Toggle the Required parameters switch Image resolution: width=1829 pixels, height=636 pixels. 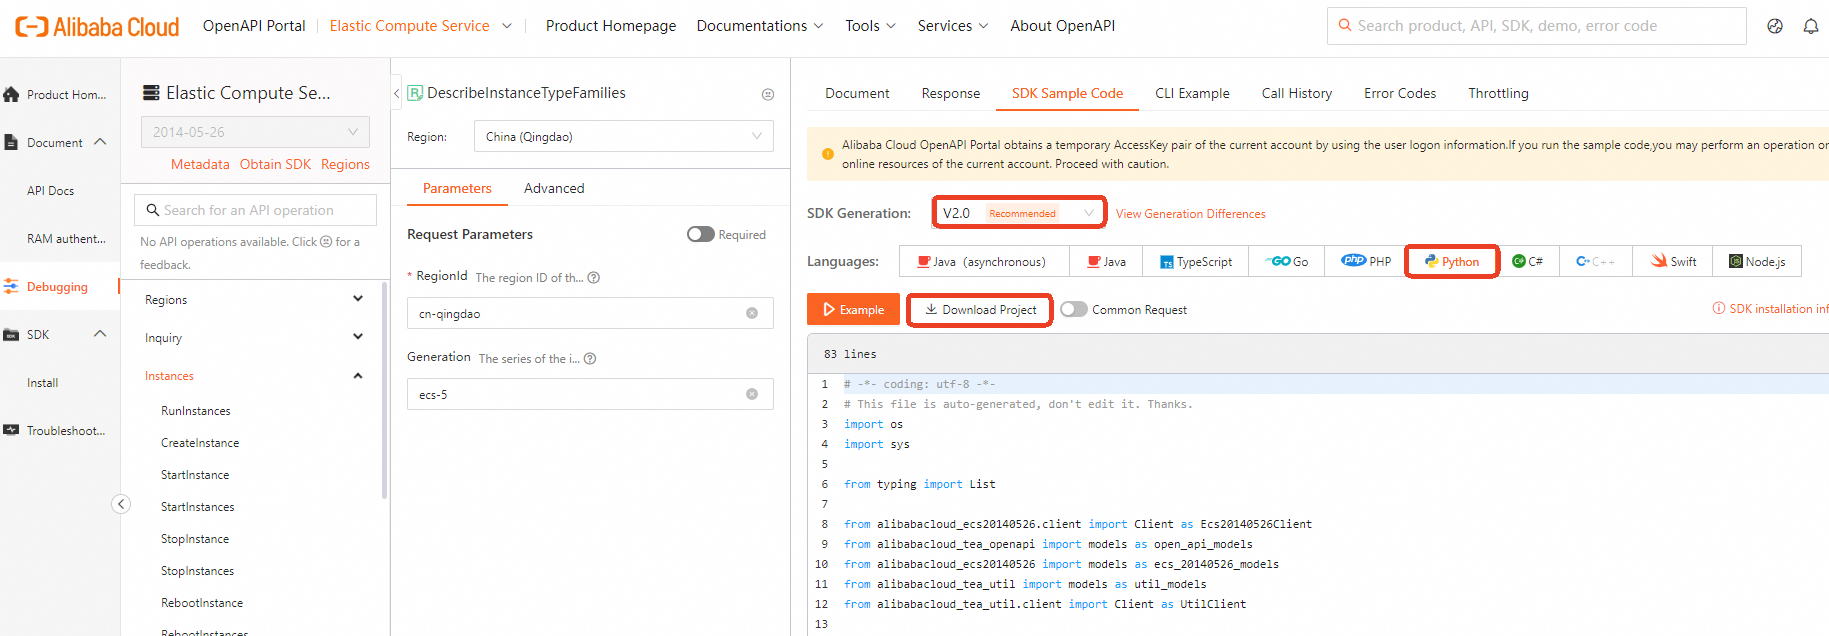pos(701,234)
